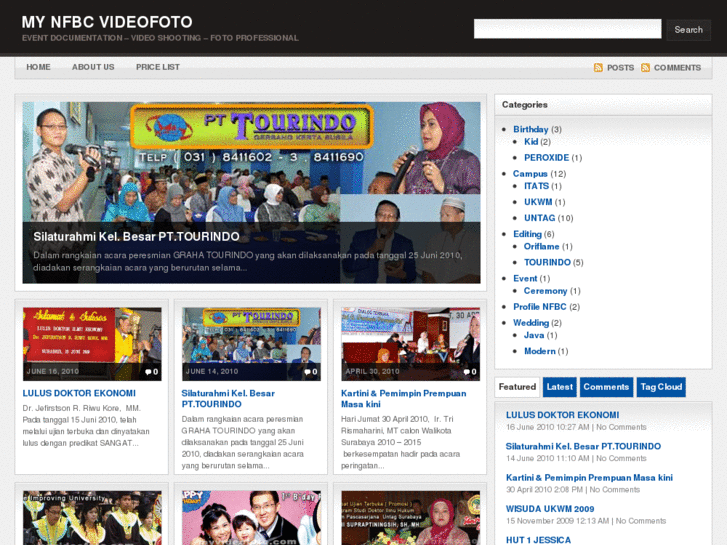Open the Posts feed link

[620, 68]
